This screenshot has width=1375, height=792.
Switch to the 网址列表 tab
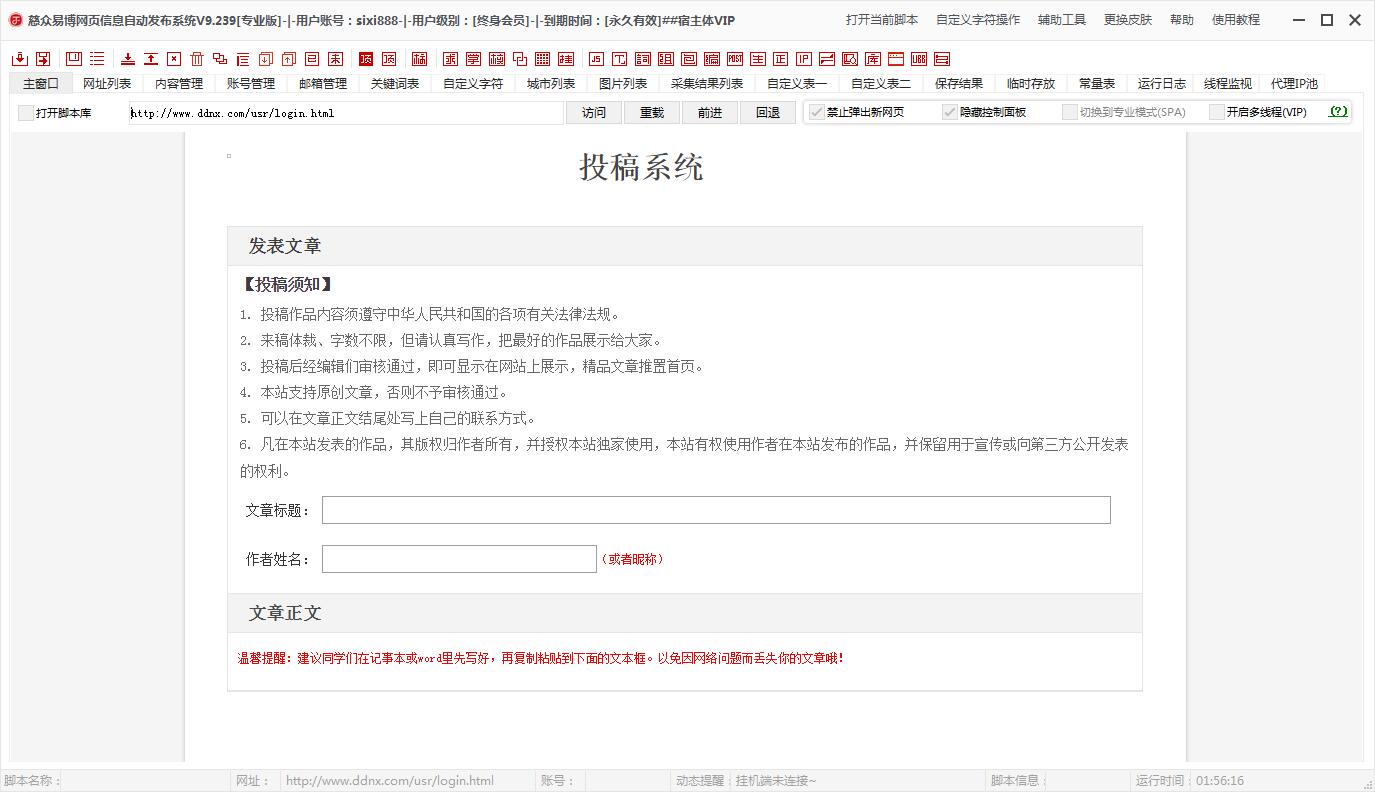(107, 84)
